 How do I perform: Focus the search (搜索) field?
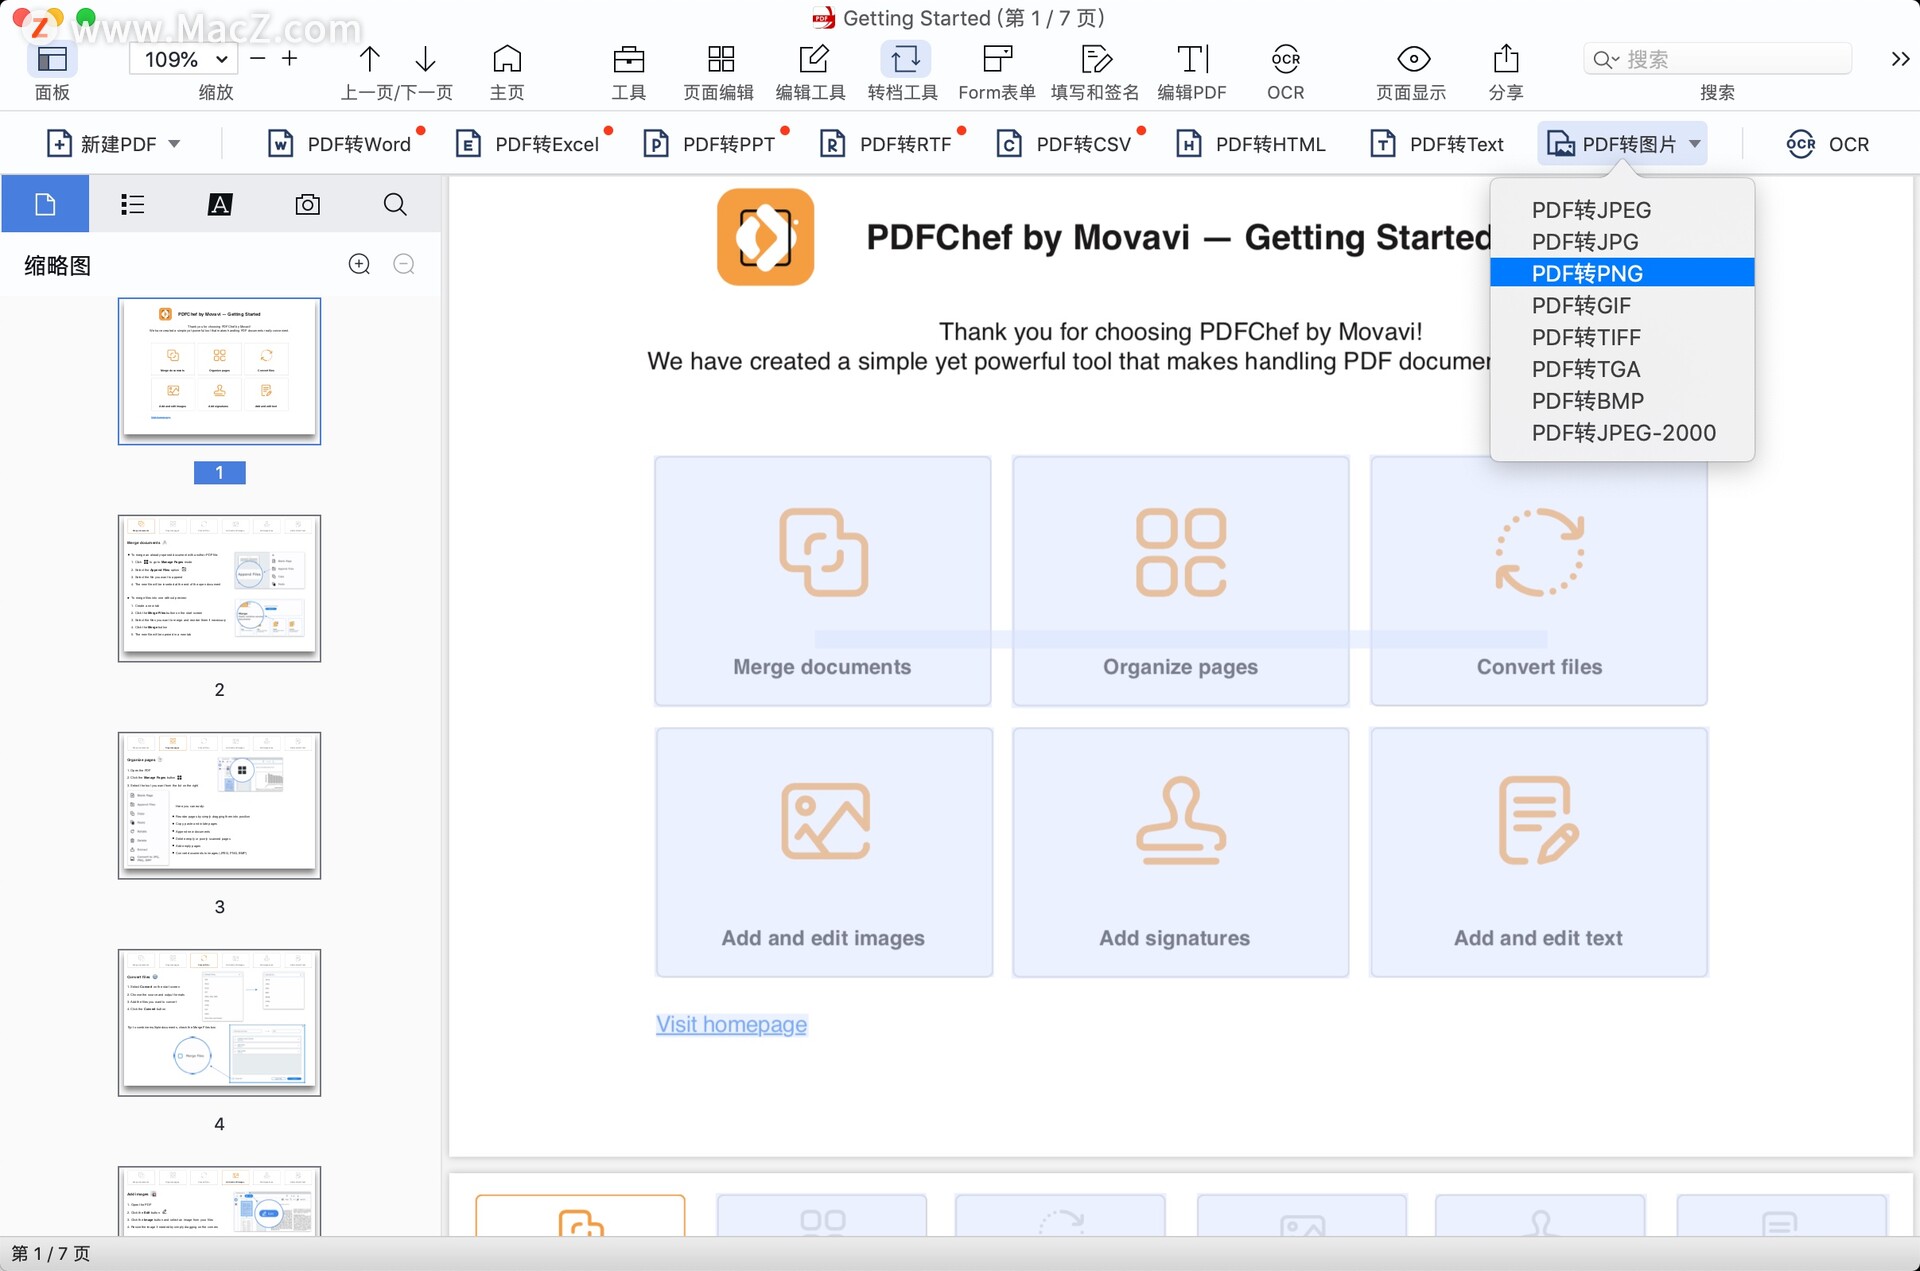pyautogui.click(x=1718, y=59)
